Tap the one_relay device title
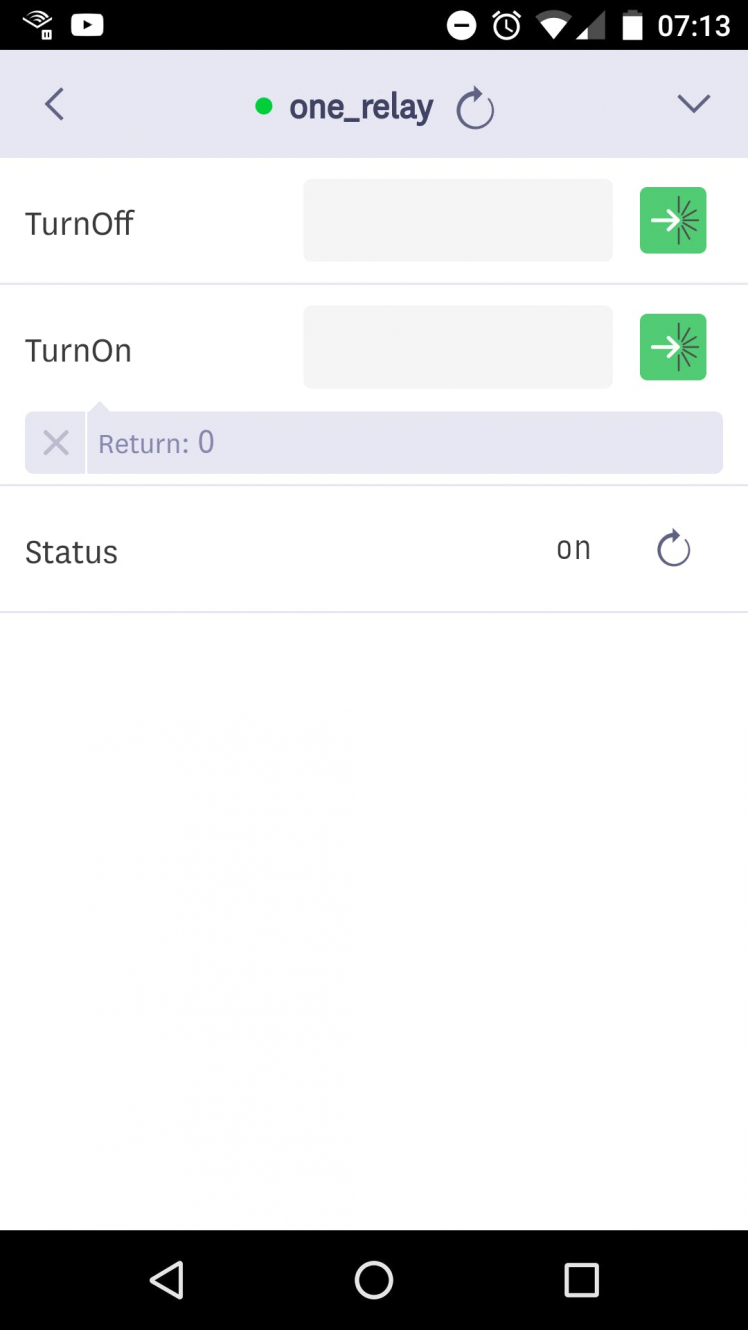The image size is (748, 1330). click(361, 107)
